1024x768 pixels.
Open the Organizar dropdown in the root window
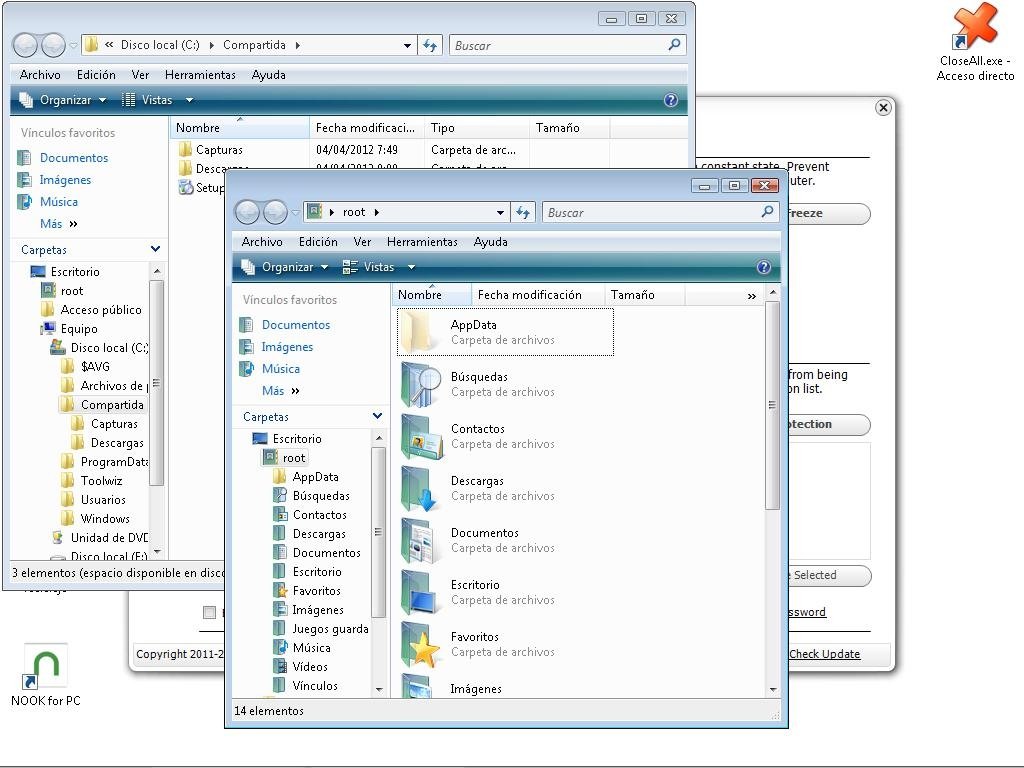[x=284, y=267]
